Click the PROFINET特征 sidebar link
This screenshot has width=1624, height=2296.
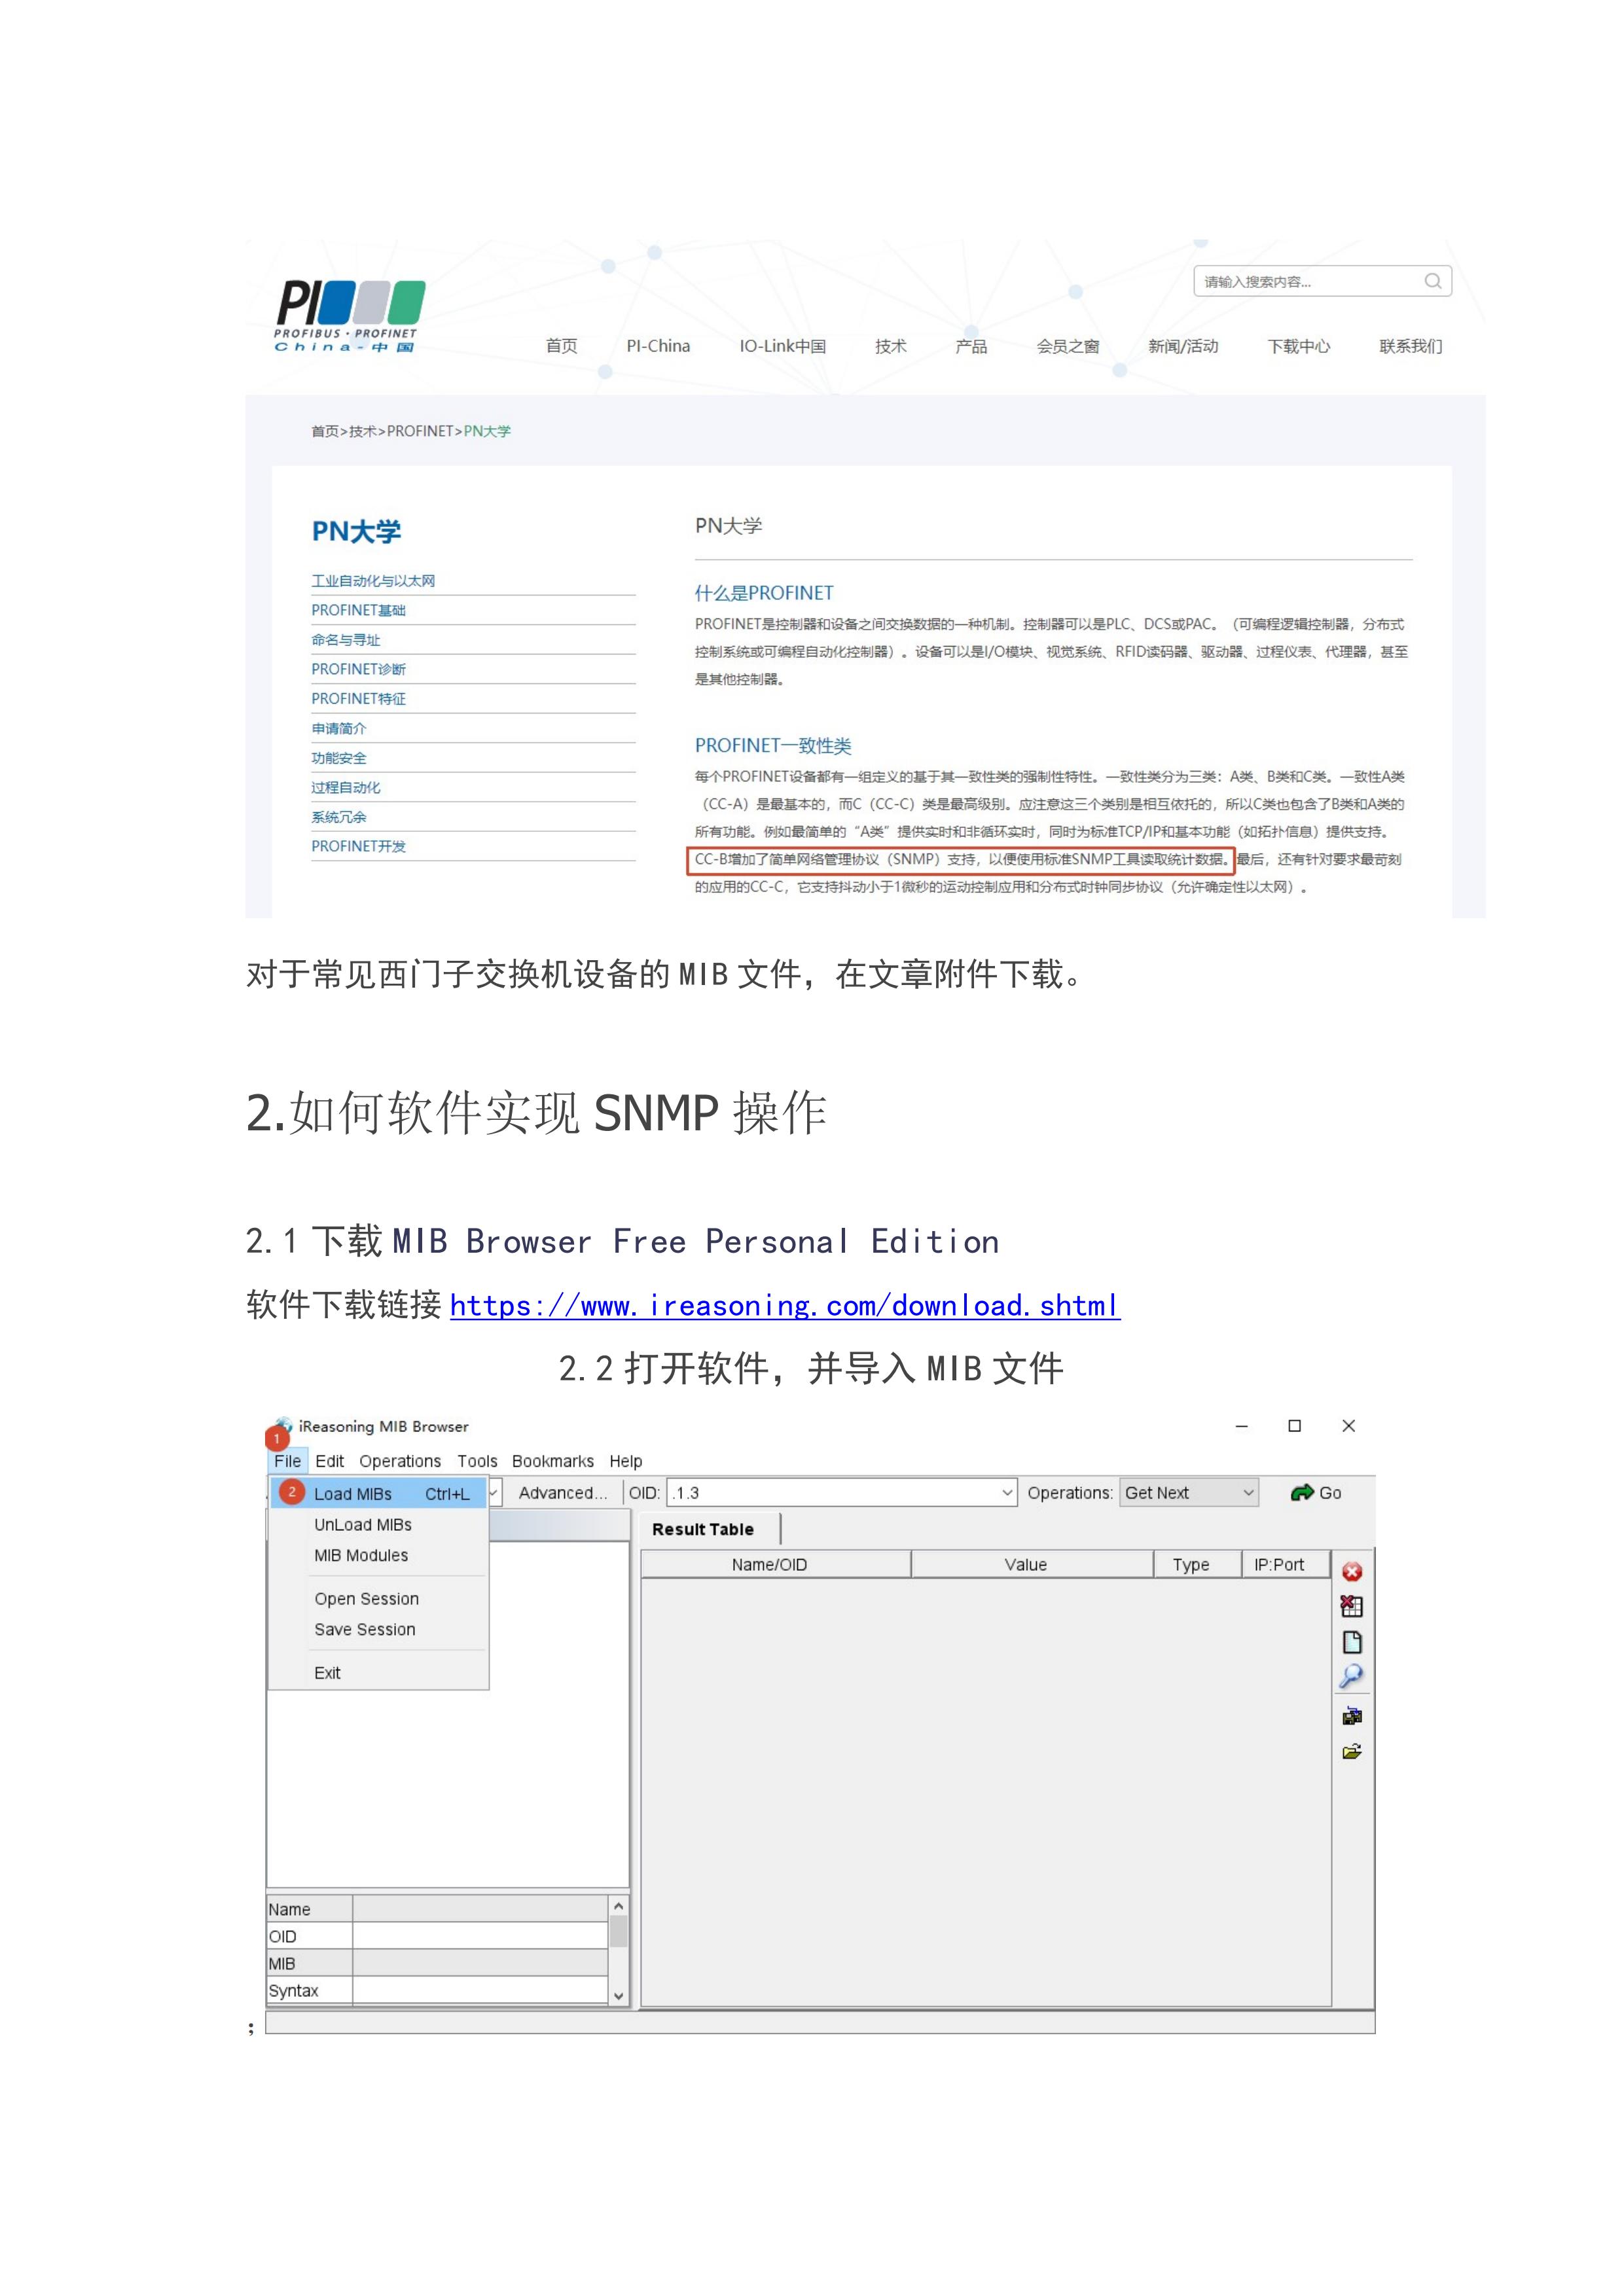point(358,699)
